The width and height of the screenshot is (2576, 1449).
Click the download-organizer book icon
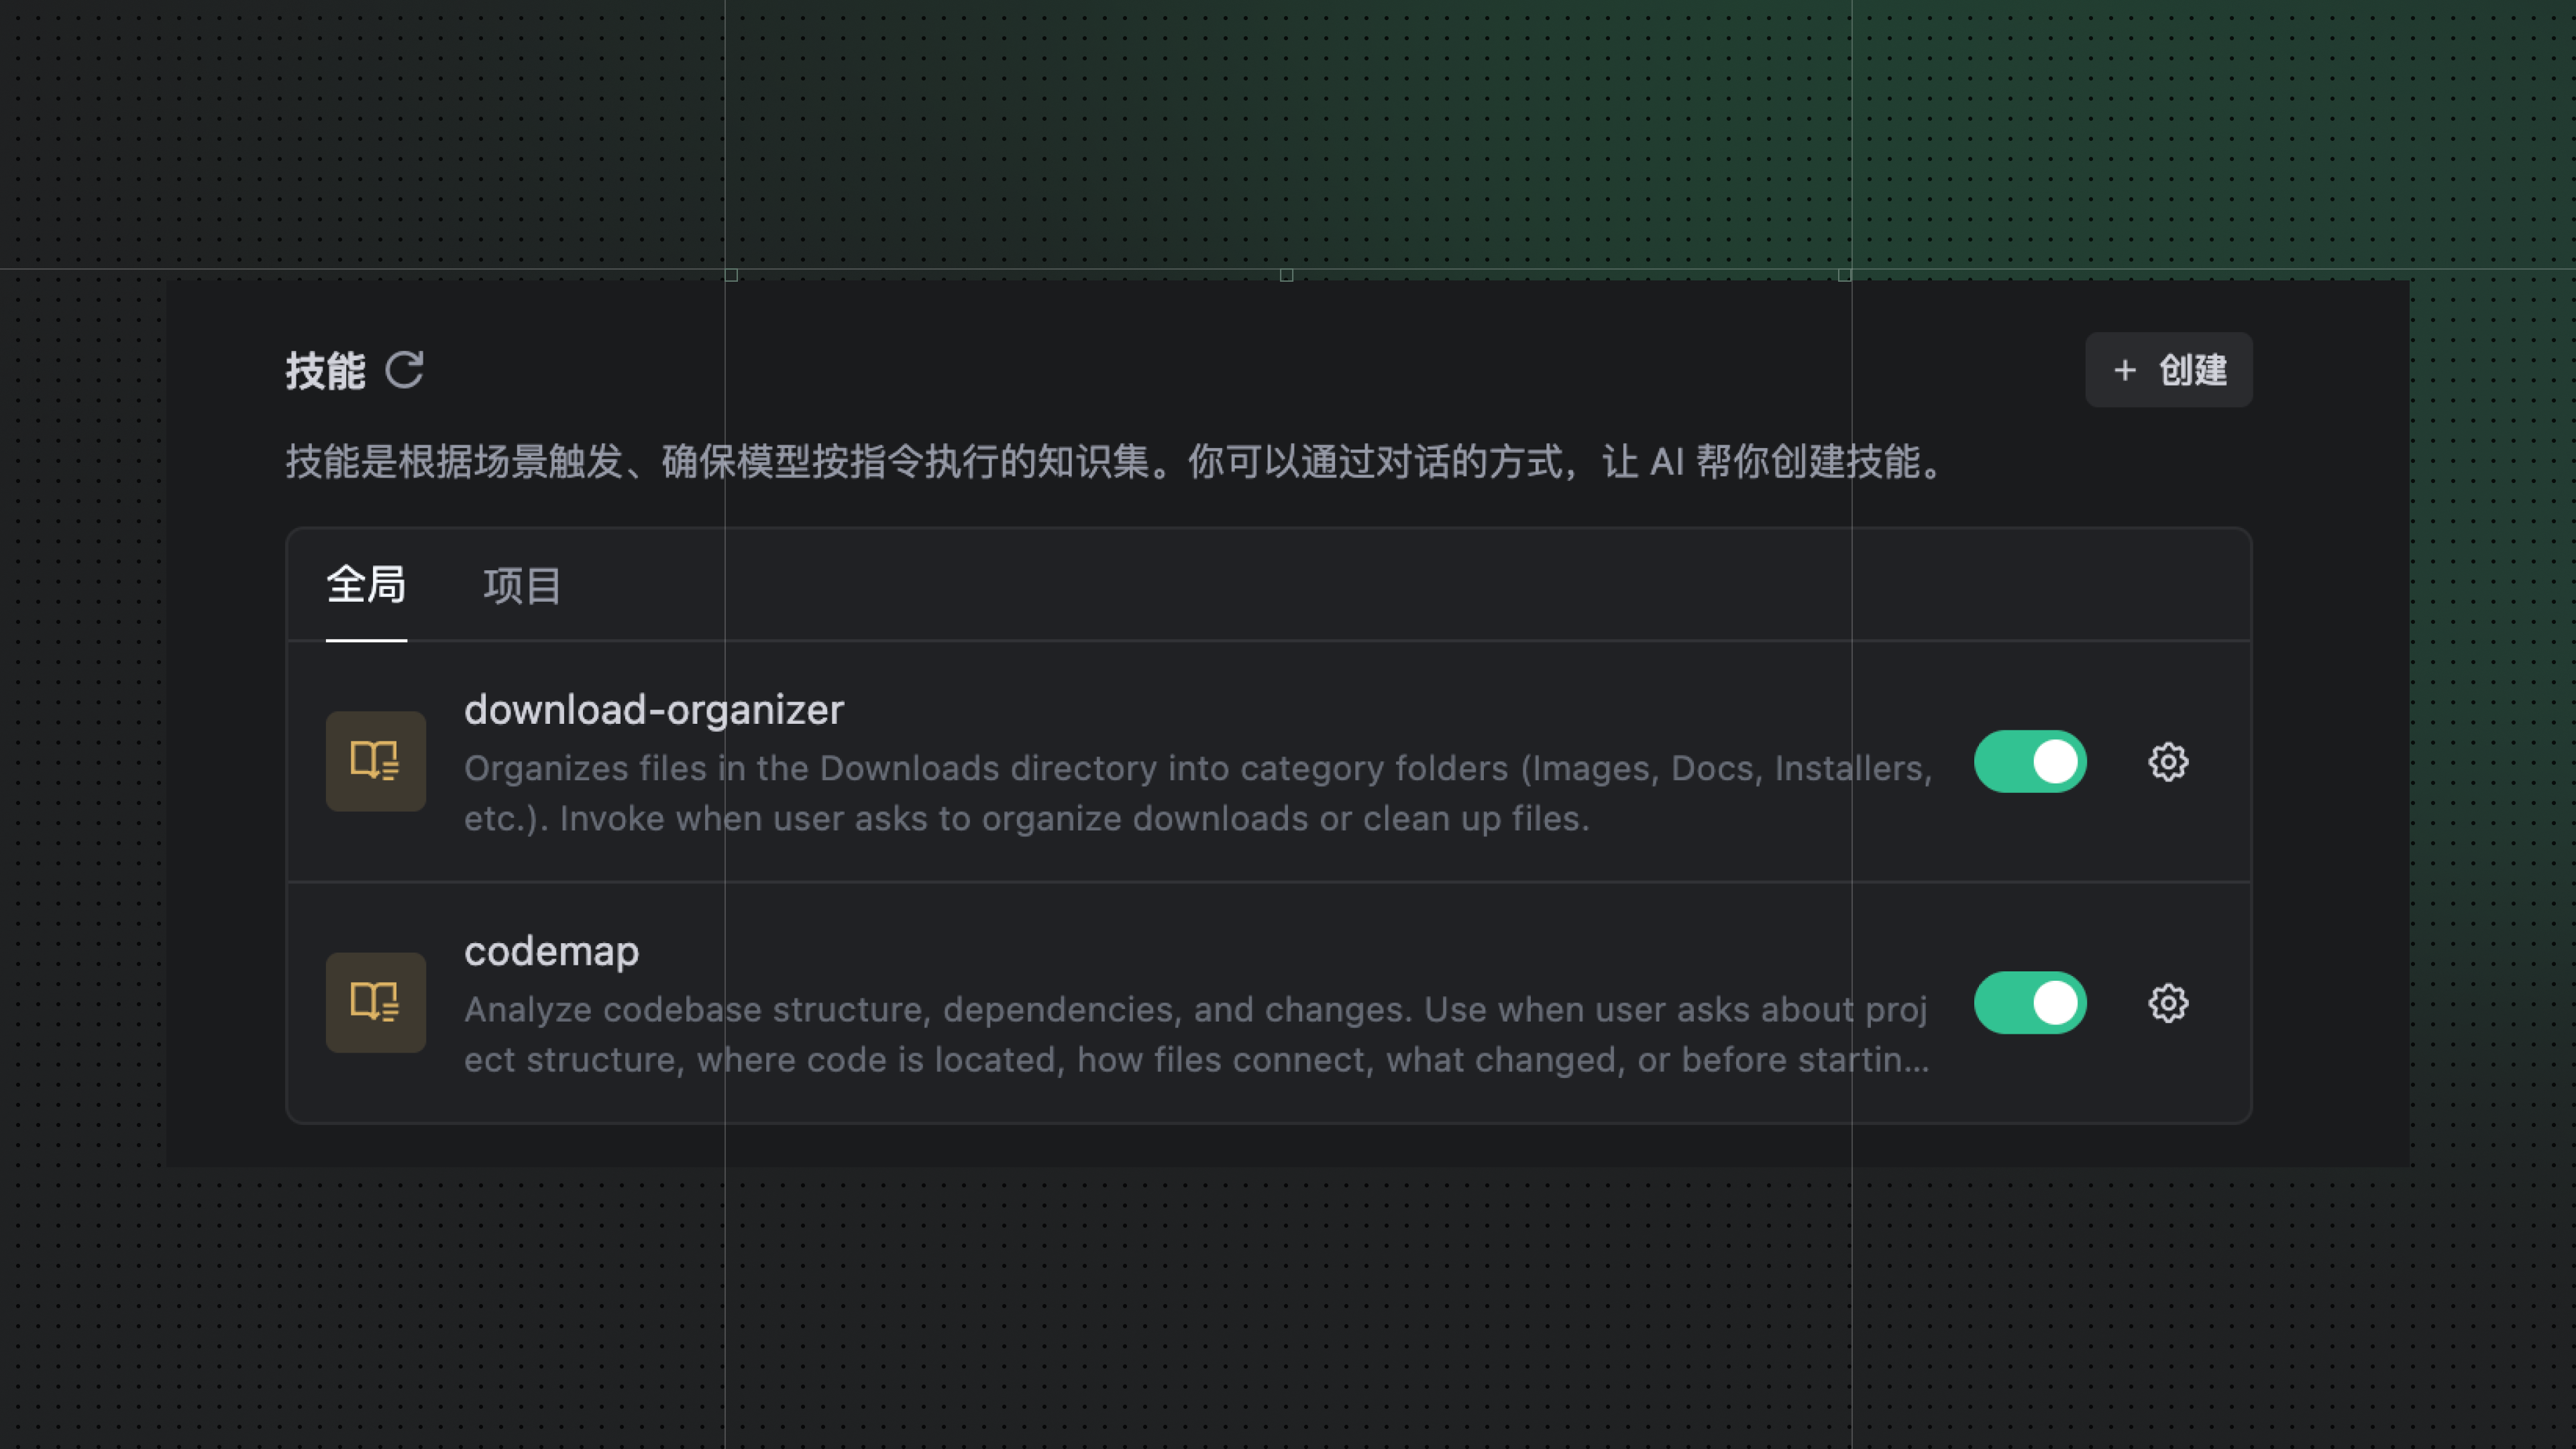[376, 761]
